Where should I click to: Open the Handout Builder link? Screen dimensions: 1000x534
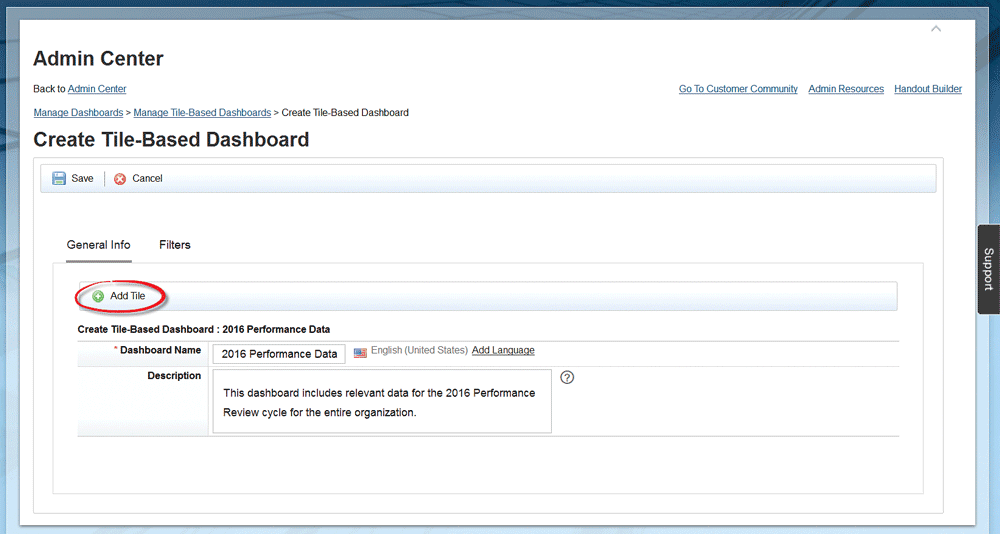[x=928, y=89]
